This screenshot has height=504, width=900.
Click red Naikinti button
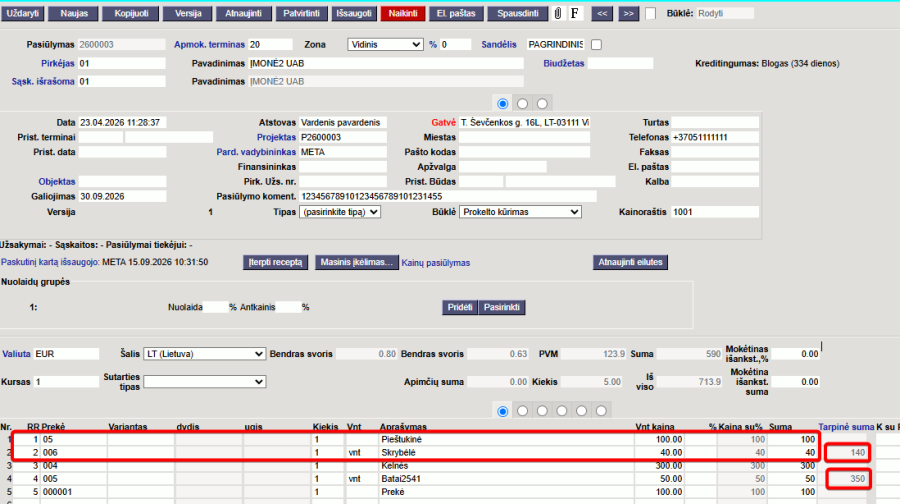coord(403,13)
